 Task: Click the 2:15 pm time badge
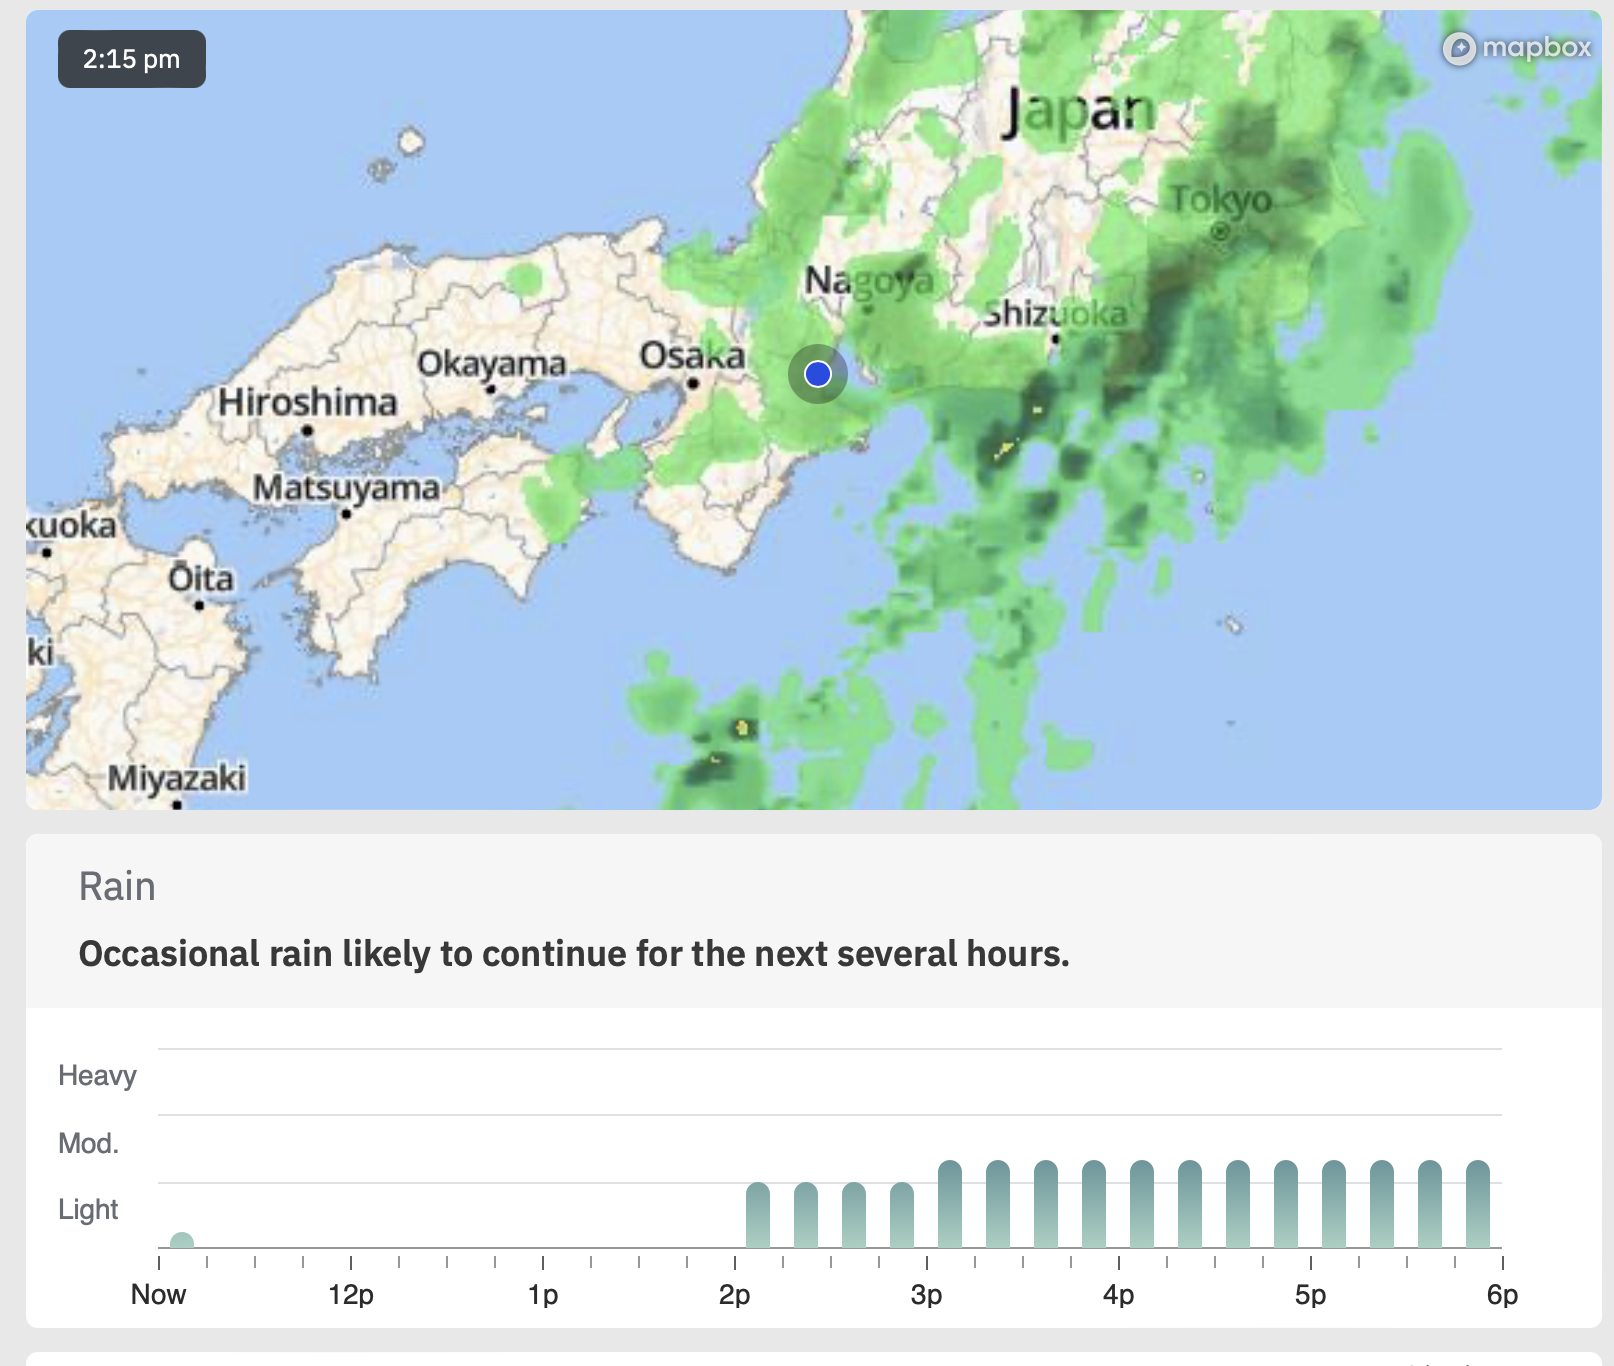tap(132, 59)
